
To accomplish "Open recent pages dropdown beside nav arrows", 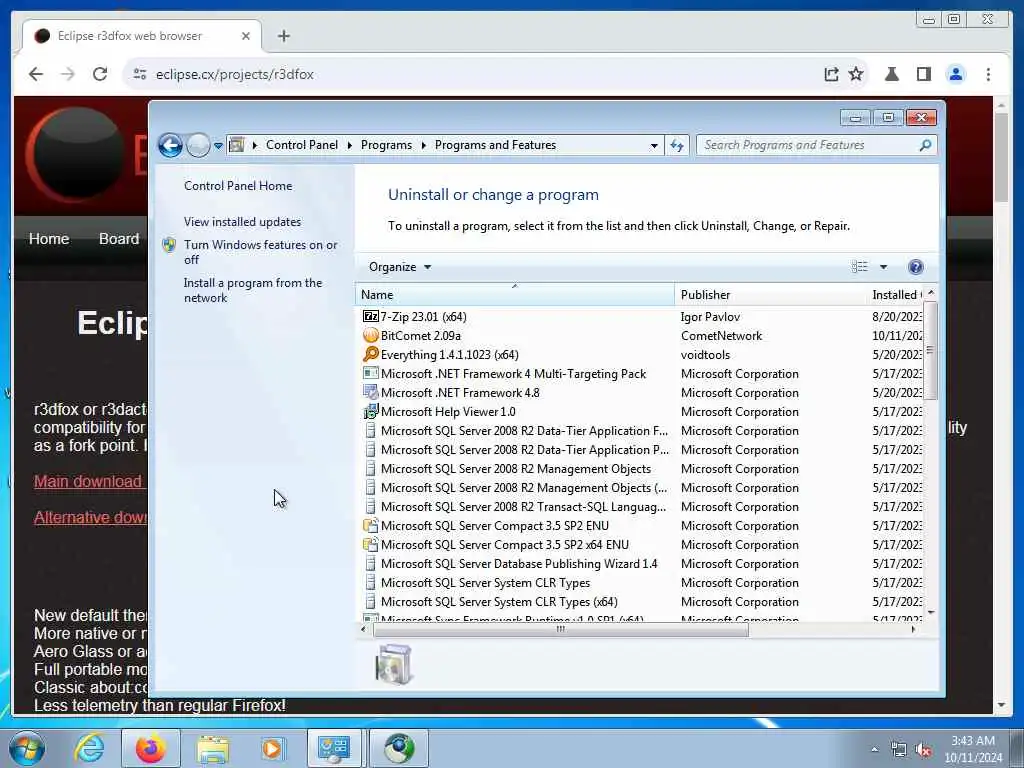I will pyautogui.click(x=218, y=146).
